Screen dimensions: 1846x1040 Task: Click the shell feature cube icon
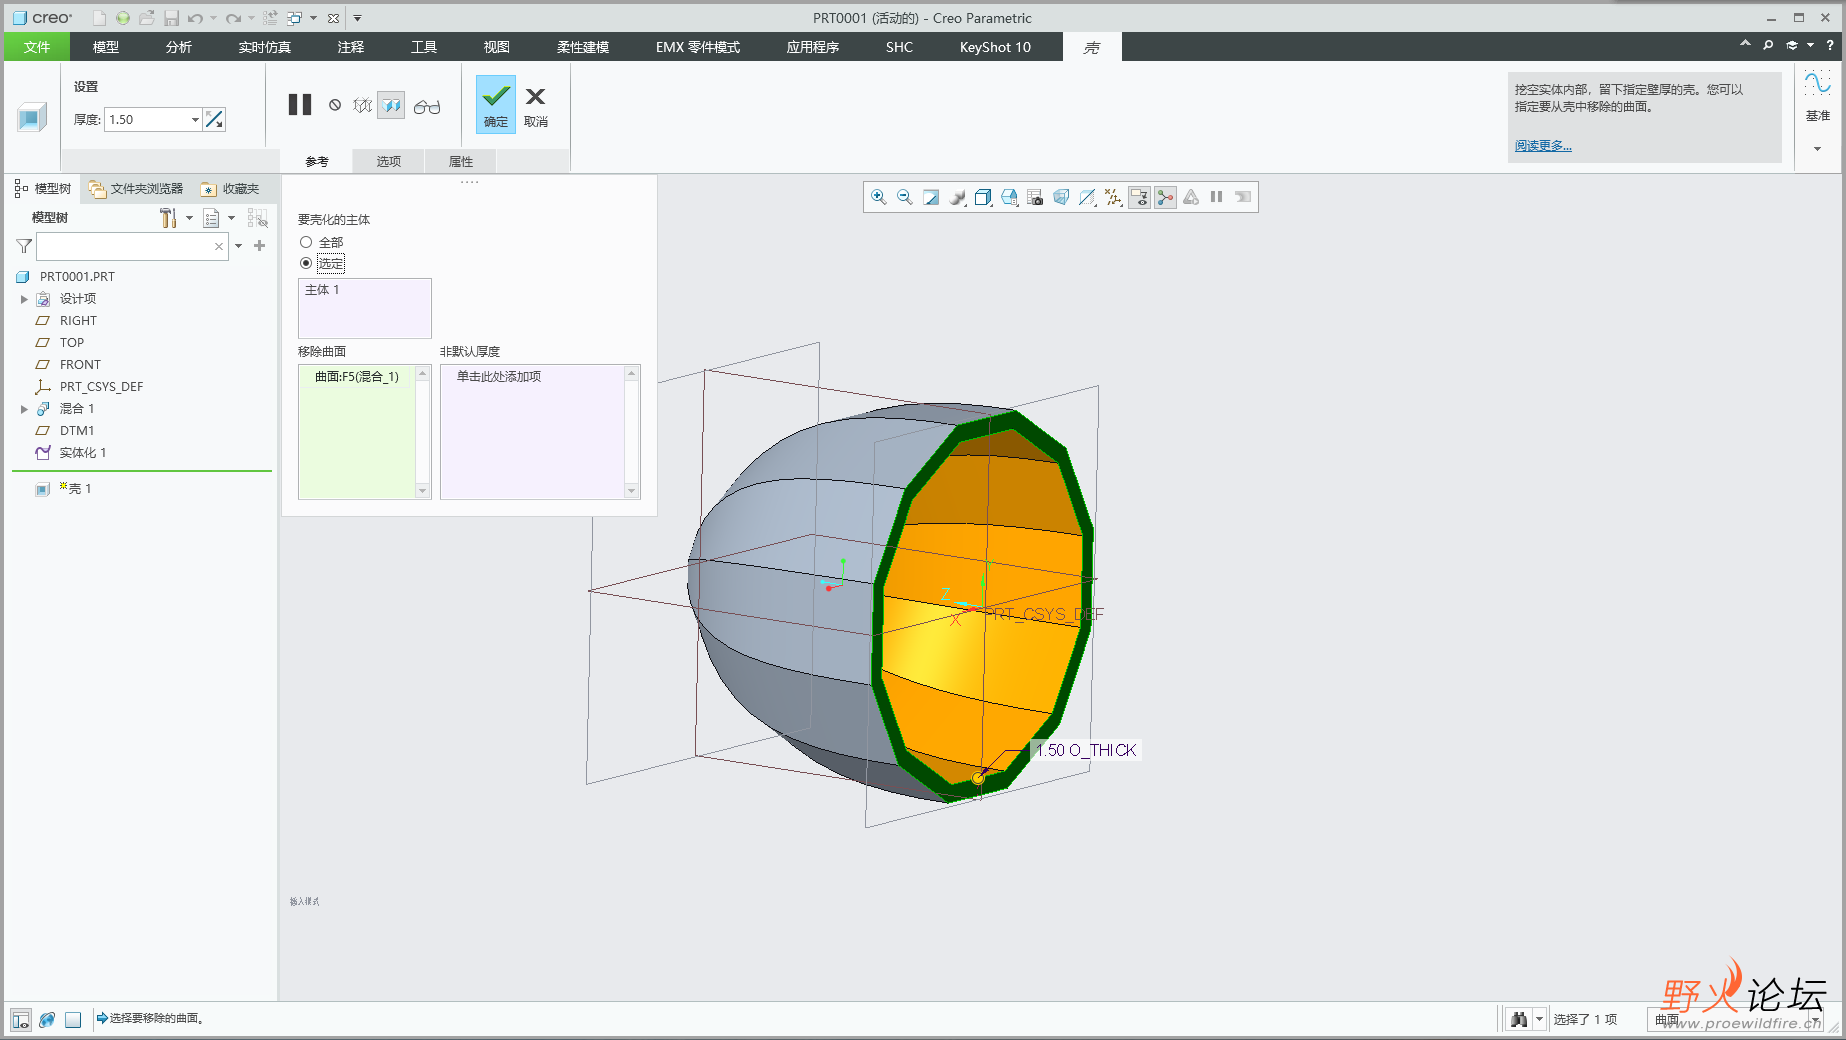31,117
